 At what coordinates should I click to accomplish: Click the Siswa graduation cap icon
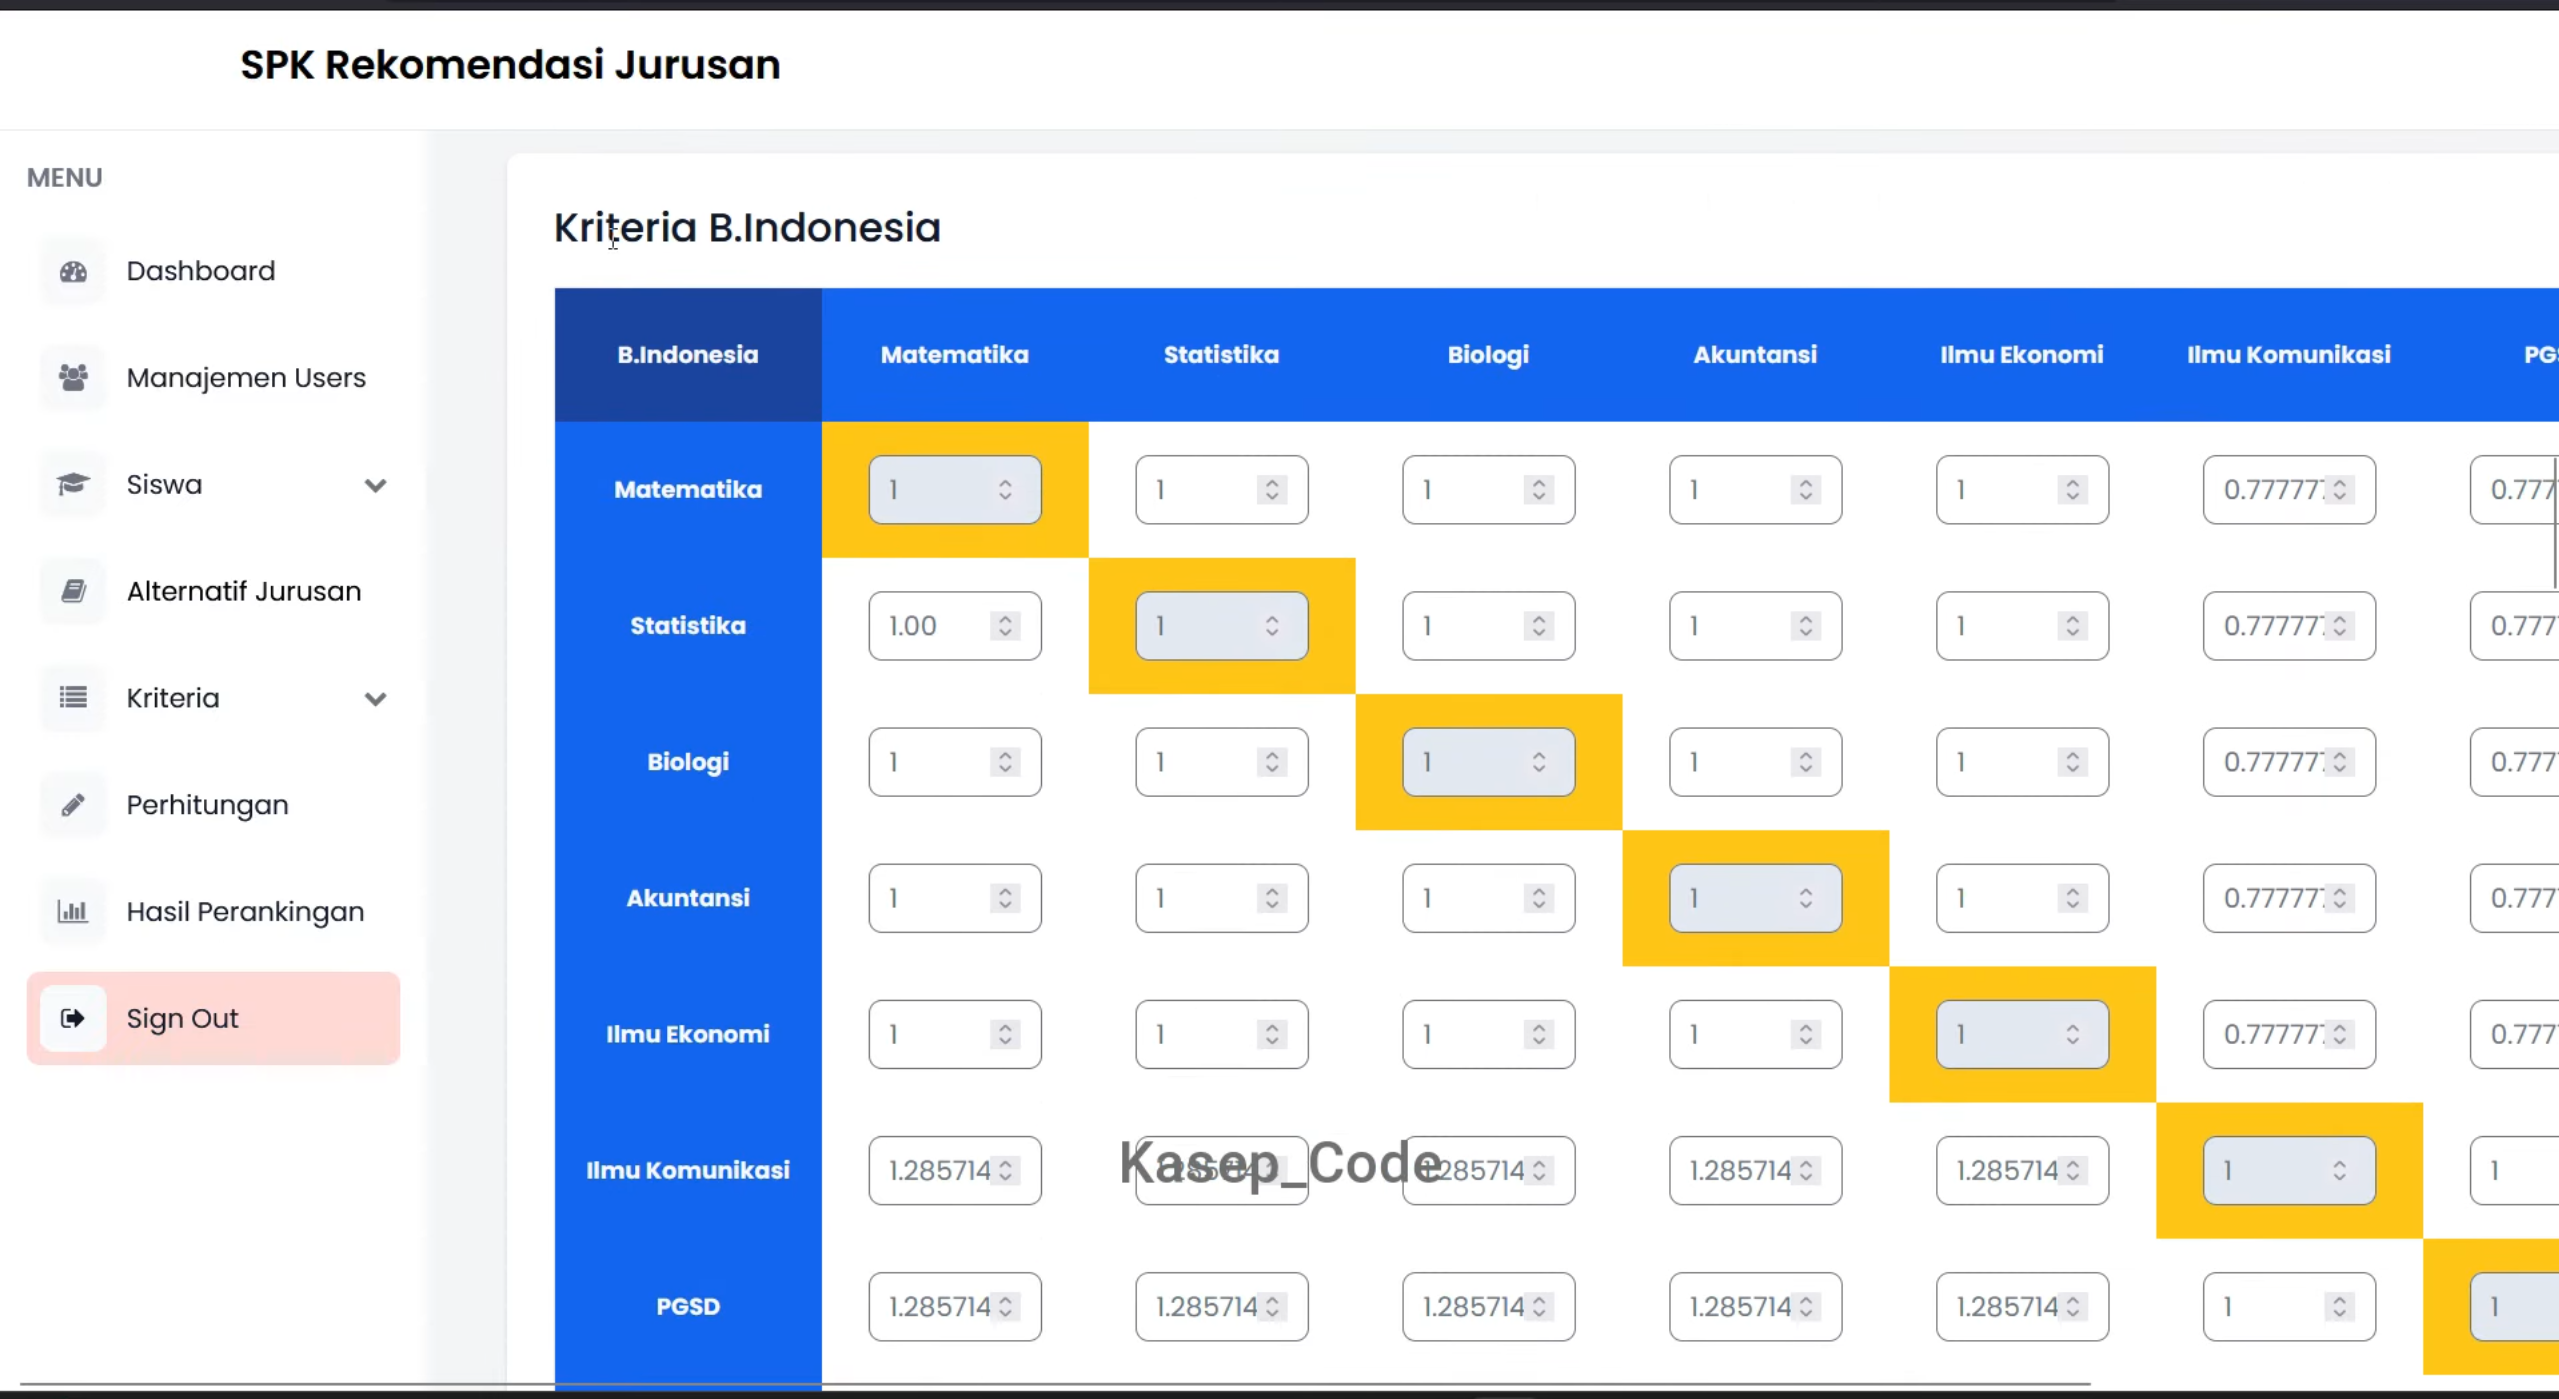[73, 485]
